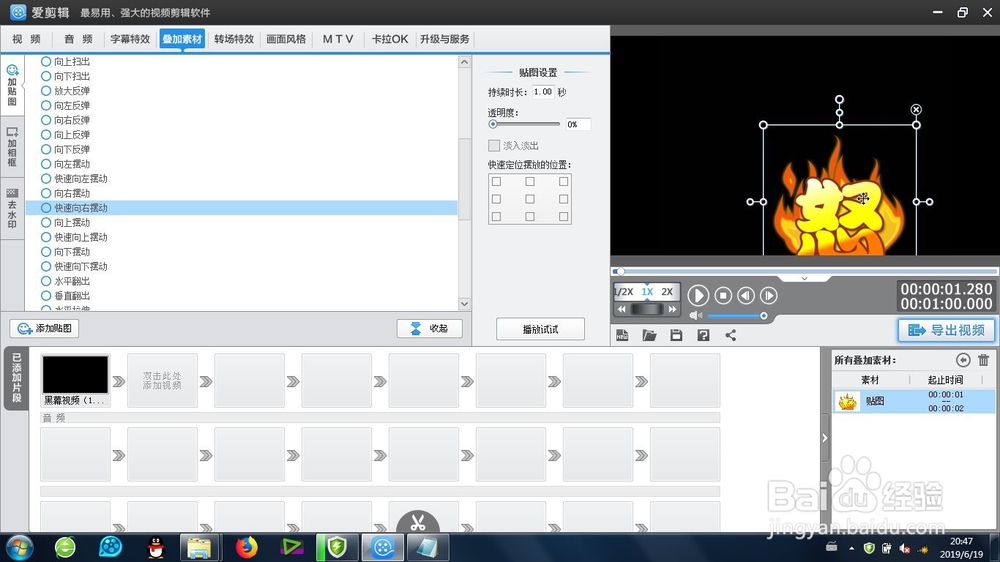Select the 水平翻出 effect
Image resolution: width=1000 pixels, height=562 pixels.
tap(66, 281)
